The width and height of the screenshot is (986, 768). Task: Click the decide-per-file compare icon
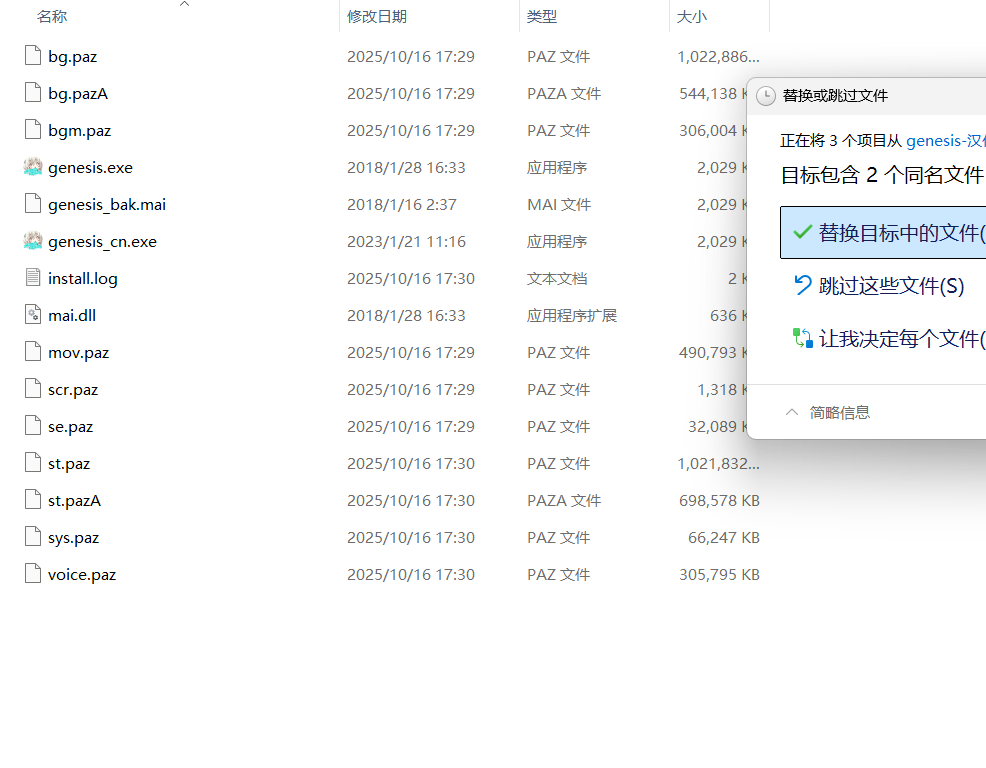click(802, 339)
